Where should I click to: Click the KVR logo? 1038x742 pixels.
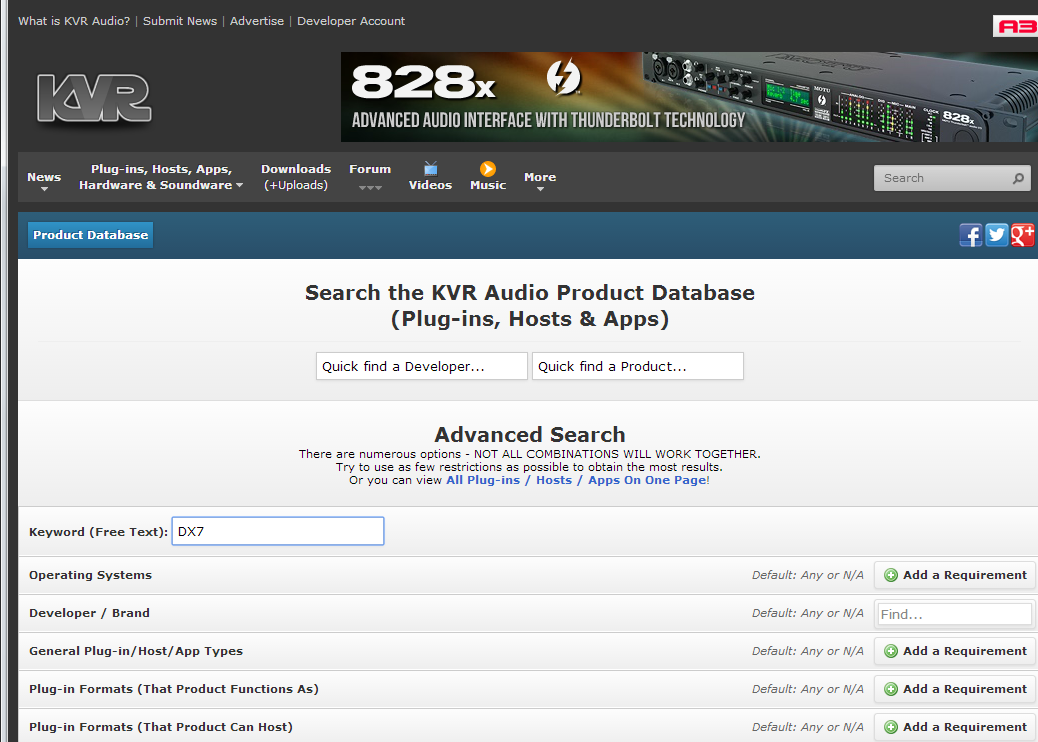click(x=94, y=98)
